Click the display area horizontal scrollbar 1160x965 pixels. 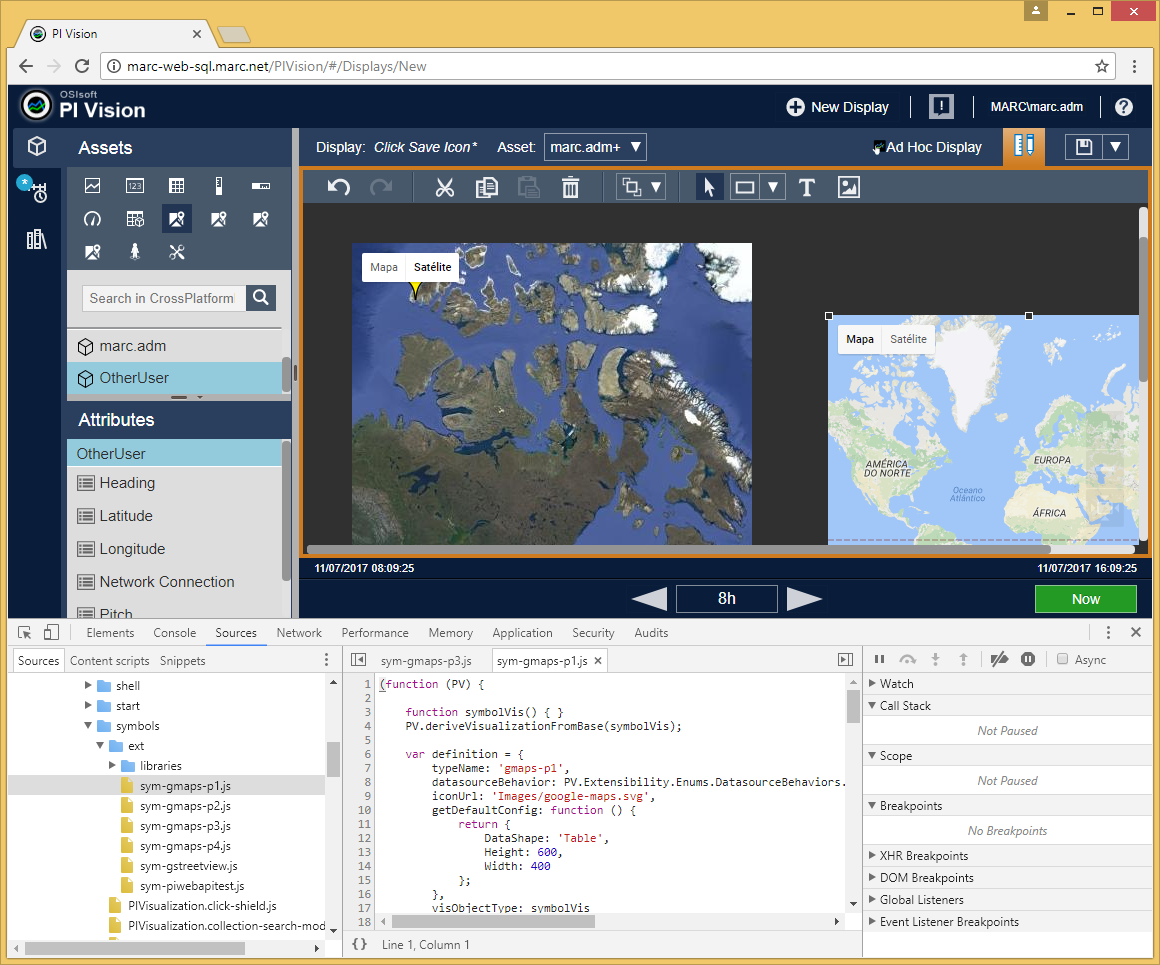click(678, 549)
